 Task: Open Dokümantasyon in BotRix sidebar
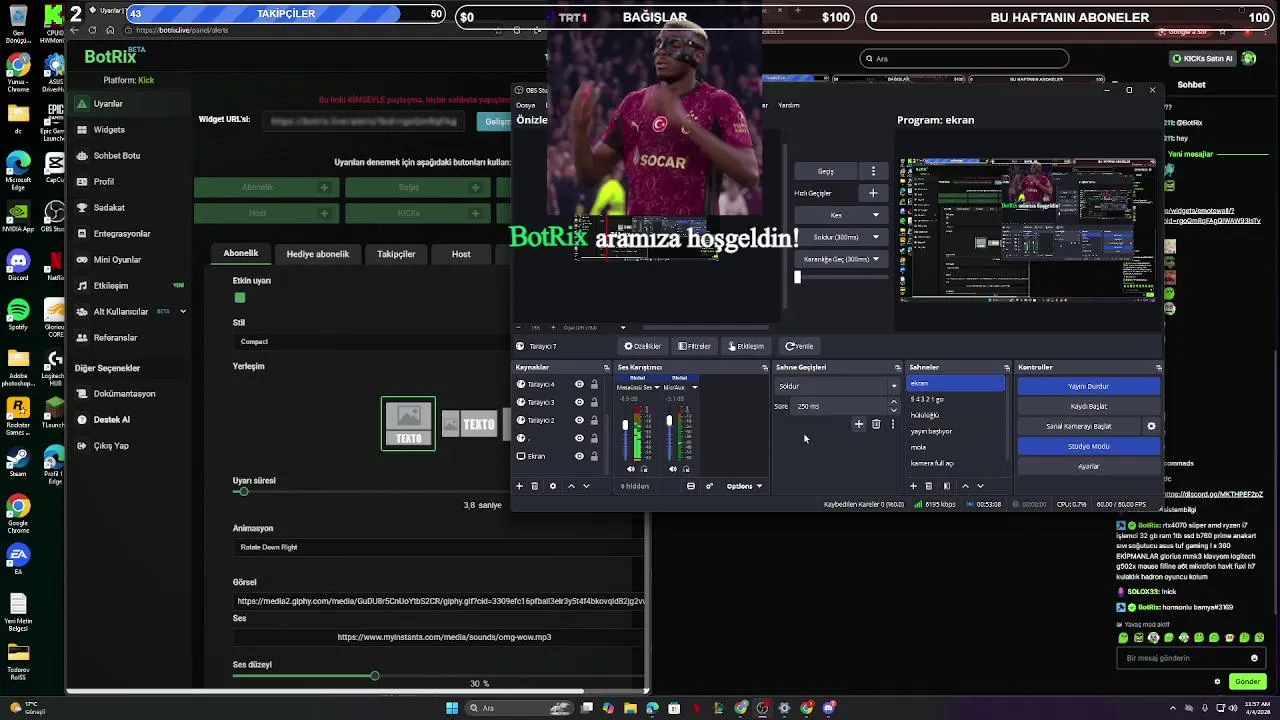124,394
